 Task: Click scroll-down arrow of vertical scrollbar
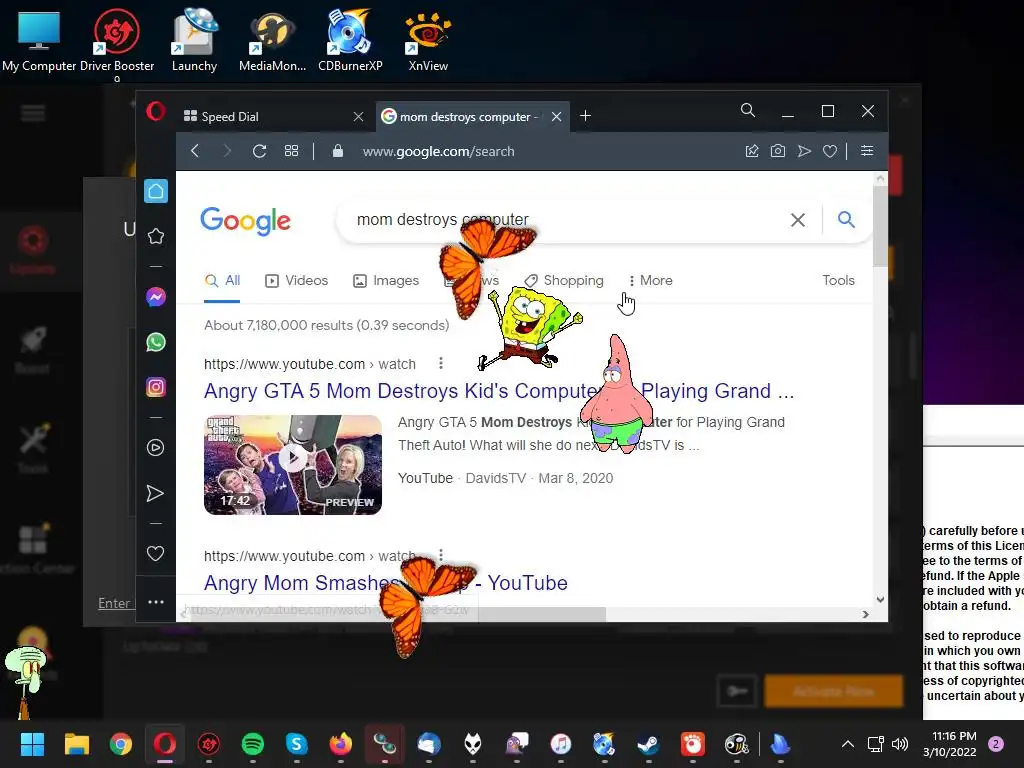coord(880,600)
